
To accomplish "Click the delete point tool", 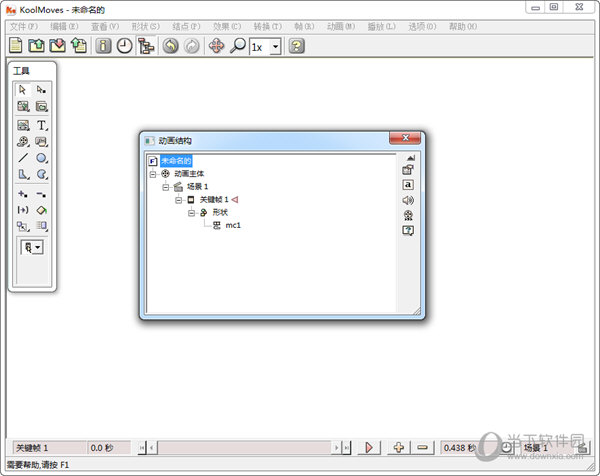I will (41, 194).
